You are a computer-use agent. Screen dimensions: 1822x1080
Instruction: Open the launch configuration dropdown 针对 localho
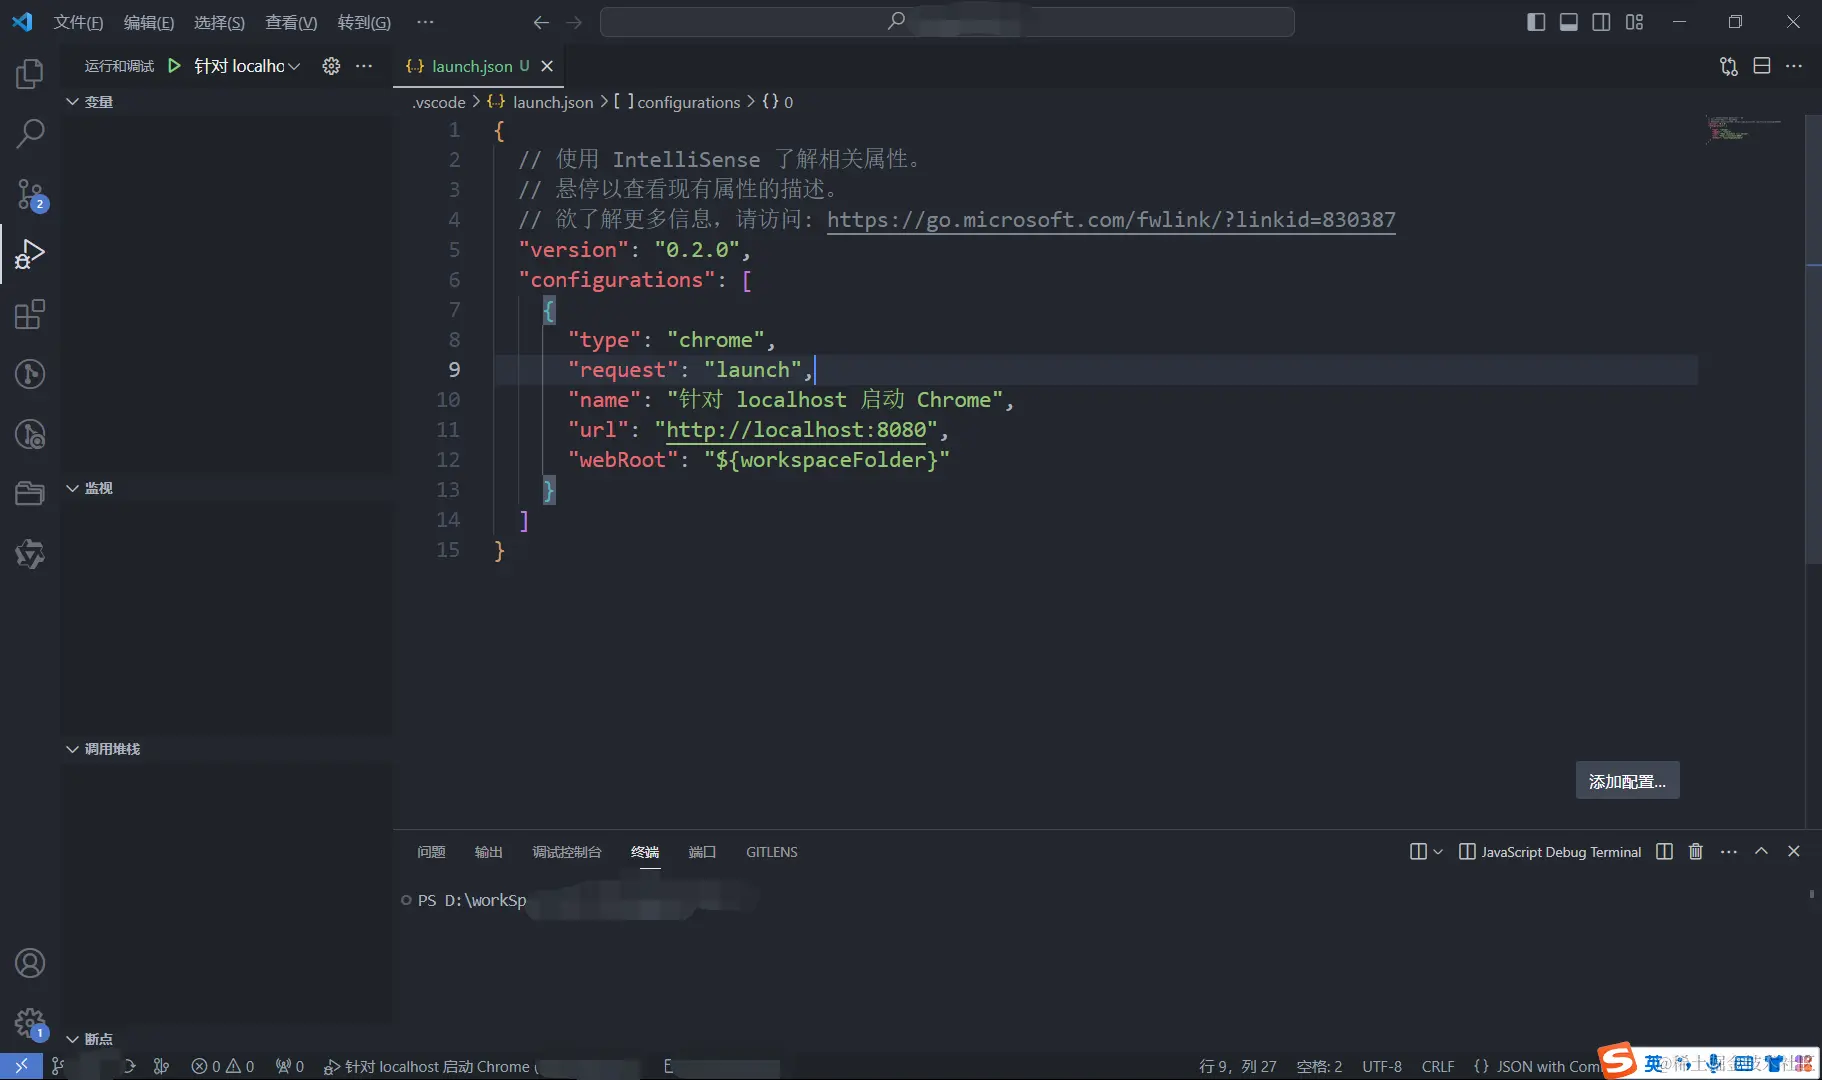coord(247,66)
